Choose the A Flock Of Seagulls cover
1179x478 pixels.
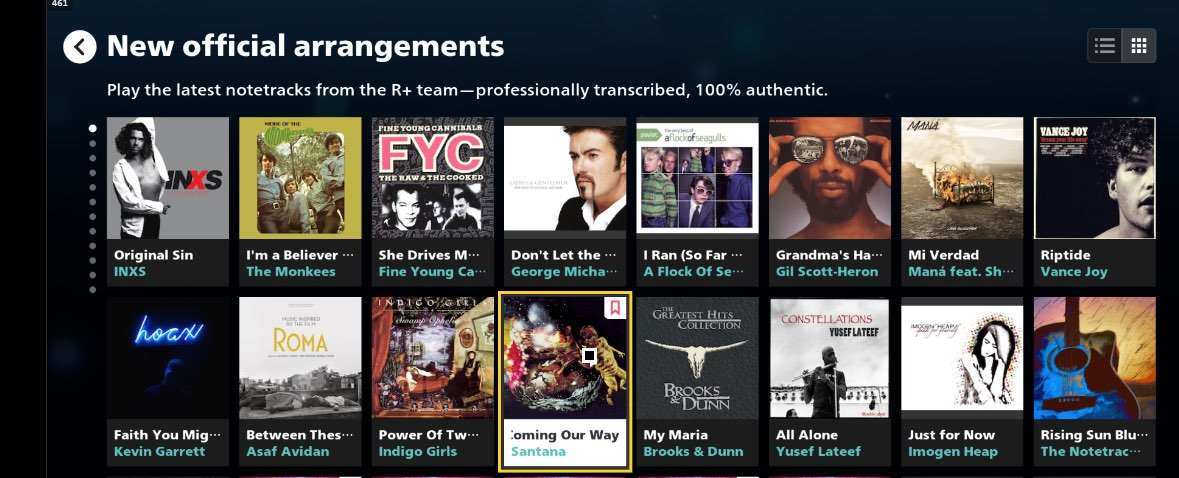697,178
